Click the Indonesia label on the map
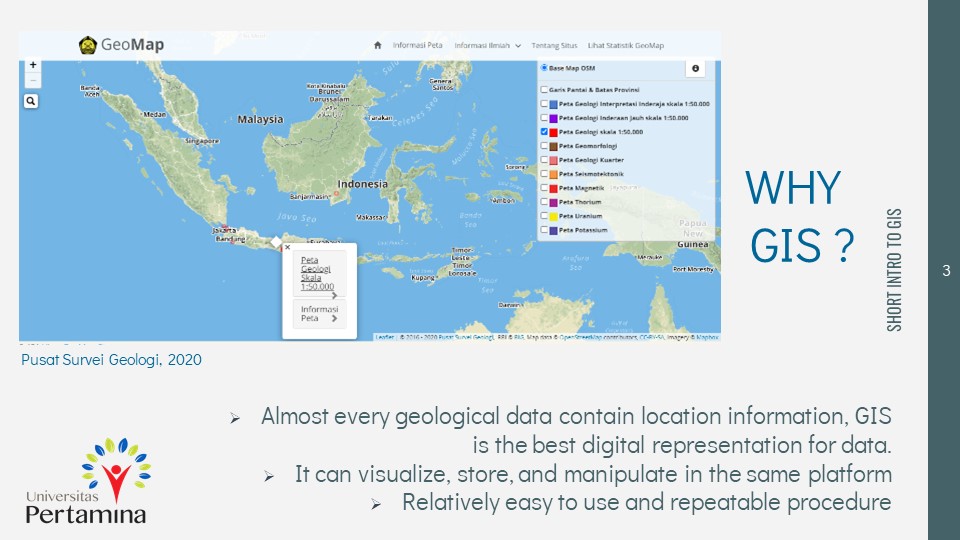Screen dimensions: 960x540 (362, 184)
